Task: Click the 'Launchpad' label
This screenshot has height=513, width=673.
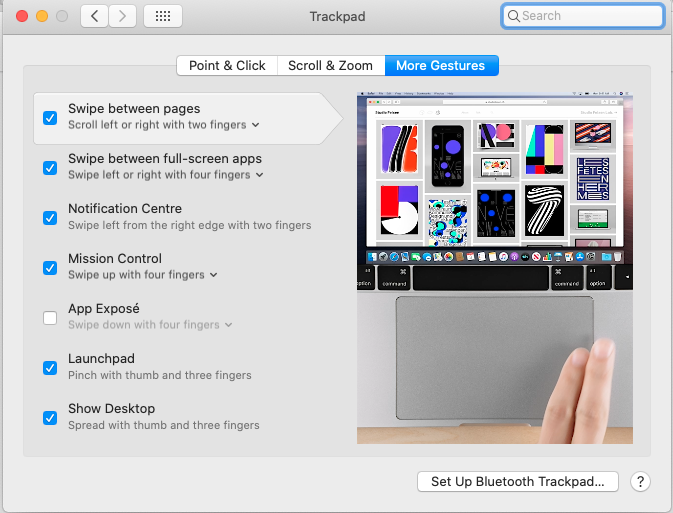Action: tap(101, 359)
